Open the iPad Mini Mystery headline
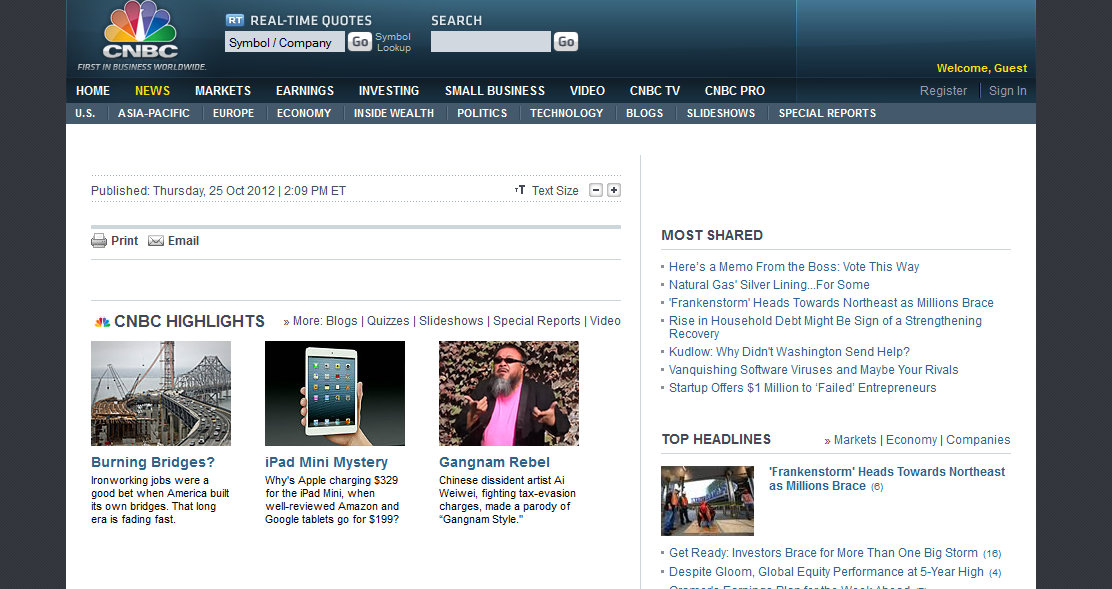The height and width of the screenshot is (589, 1112). [x=326, y=462]
